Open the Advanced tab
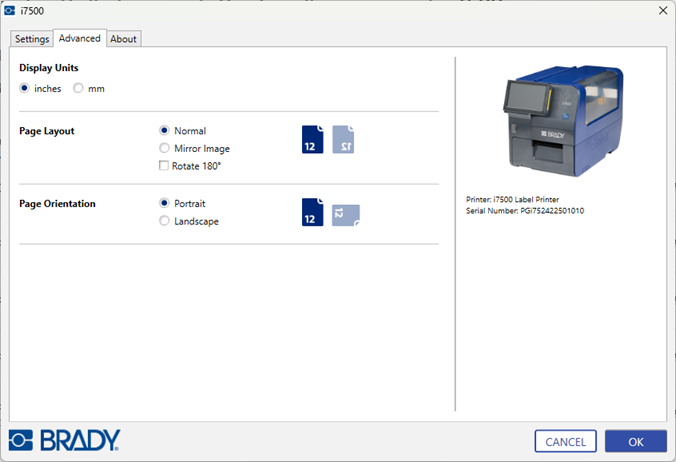The width and height of the screenshot is (676, 462). pos(80,38)
